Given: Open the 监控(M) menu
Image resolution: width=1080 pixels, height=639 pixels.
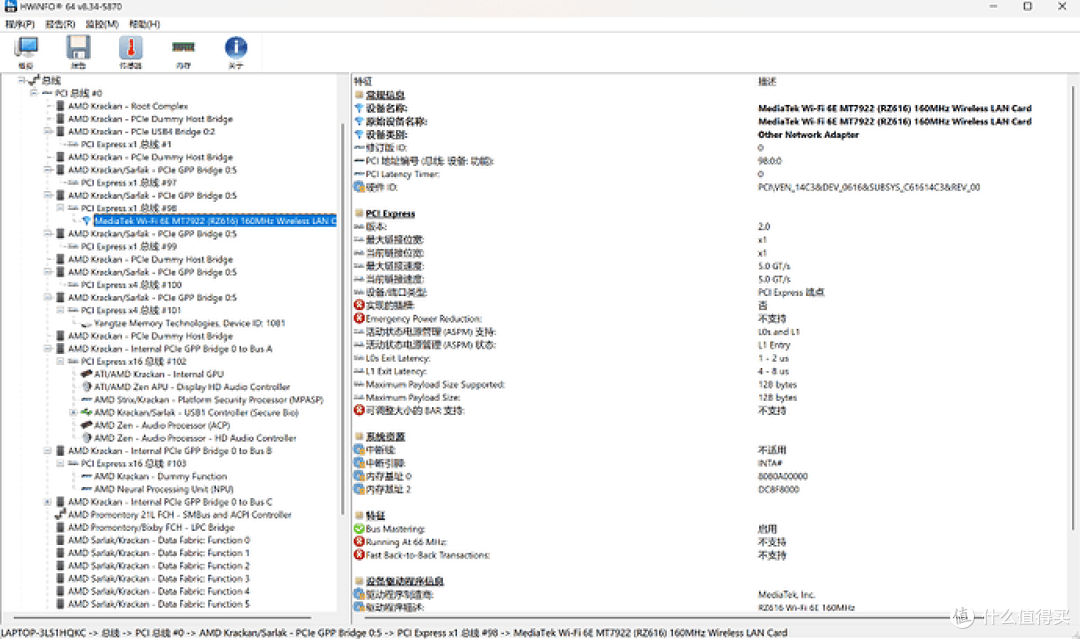Looking at the screenshot, I should [x=102, y=24].
